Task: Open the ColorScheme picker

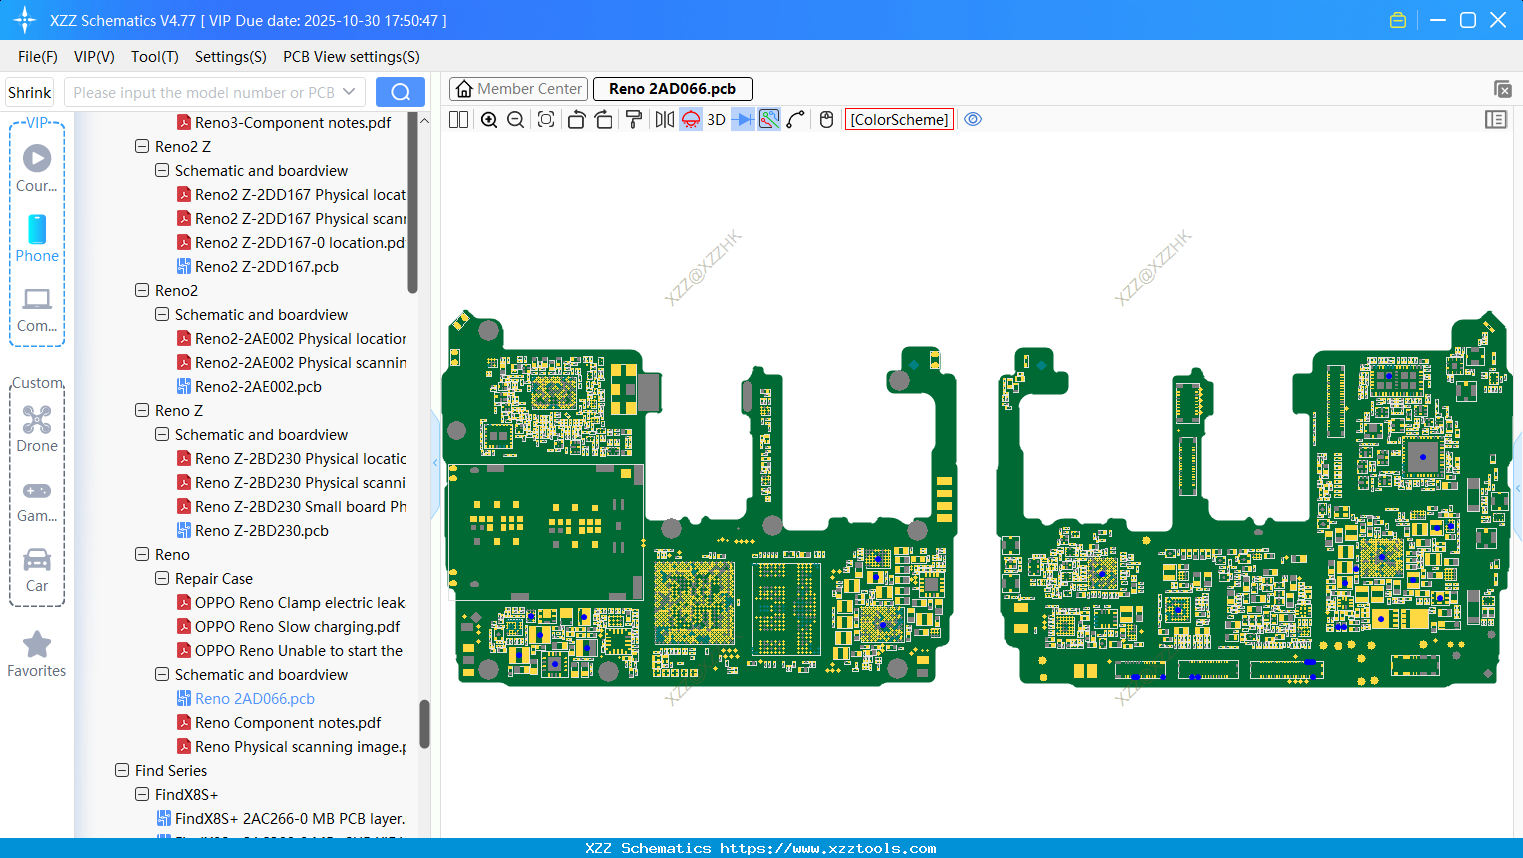Action: [899, 120]
